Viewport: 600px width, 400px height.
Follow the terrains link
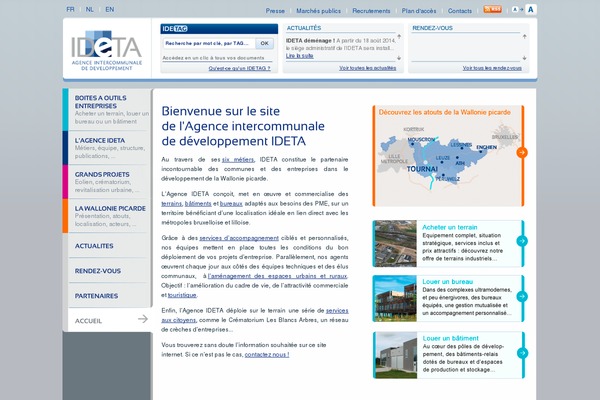tap(171, 204)
